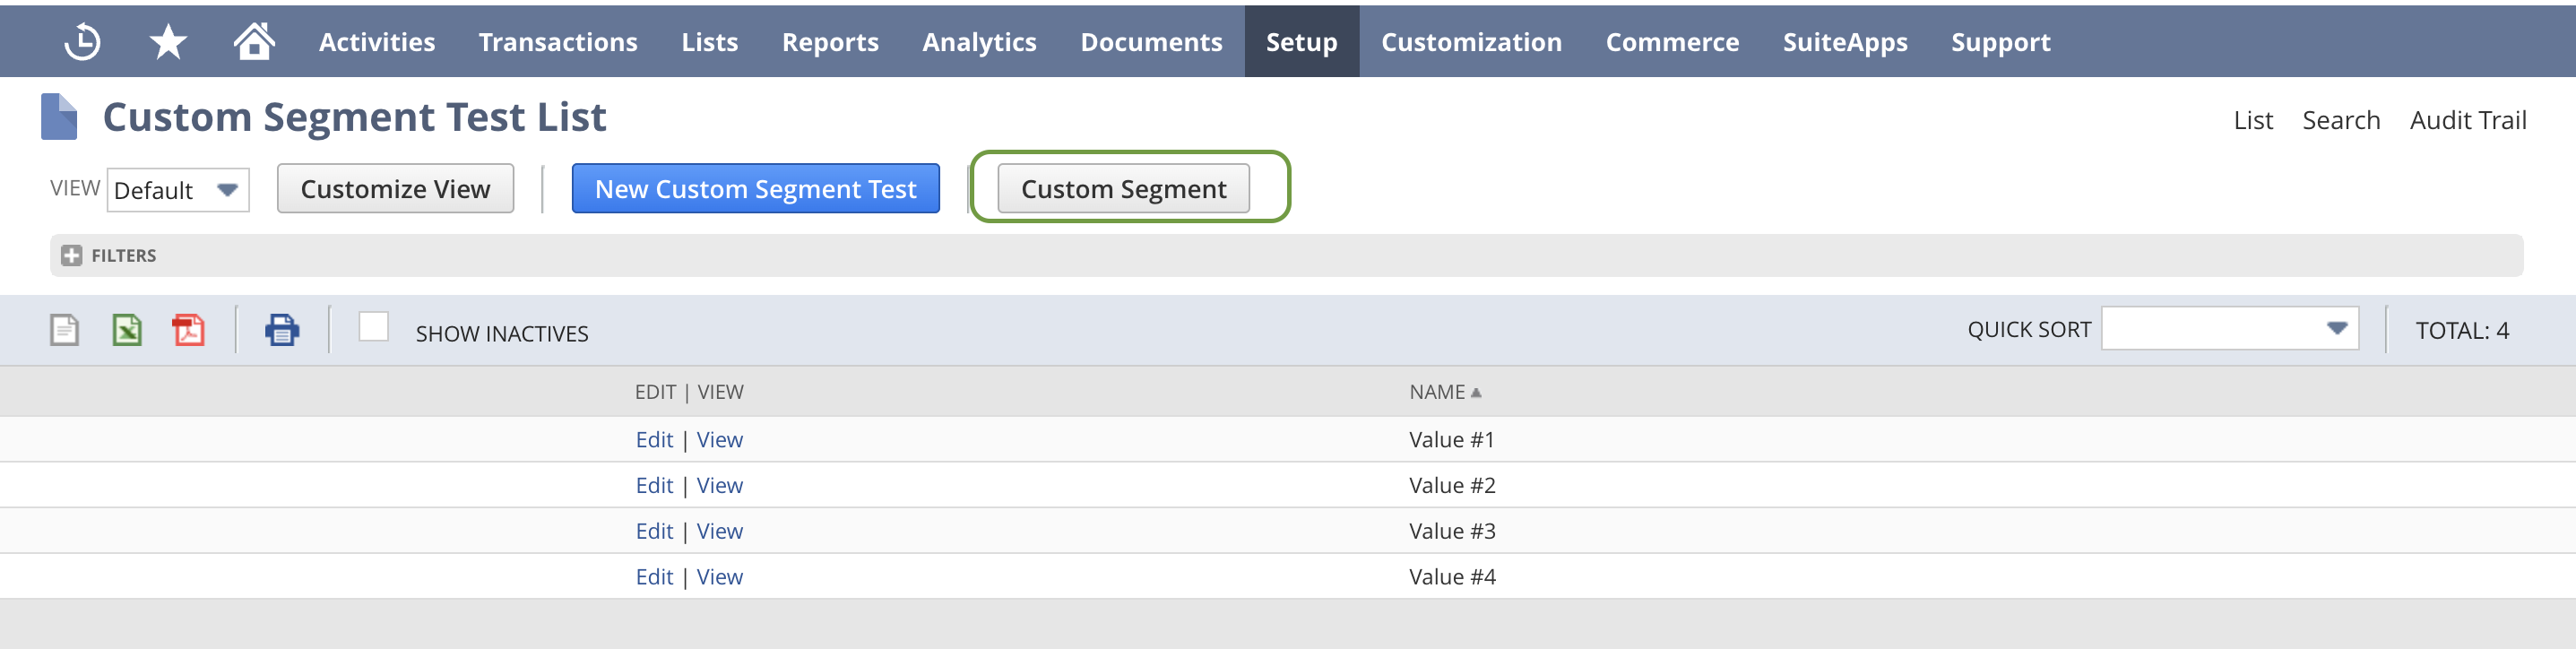This screenshot has height=649, width=2576.
Task: Open the Customization menu
Action: pos(1471,42)
